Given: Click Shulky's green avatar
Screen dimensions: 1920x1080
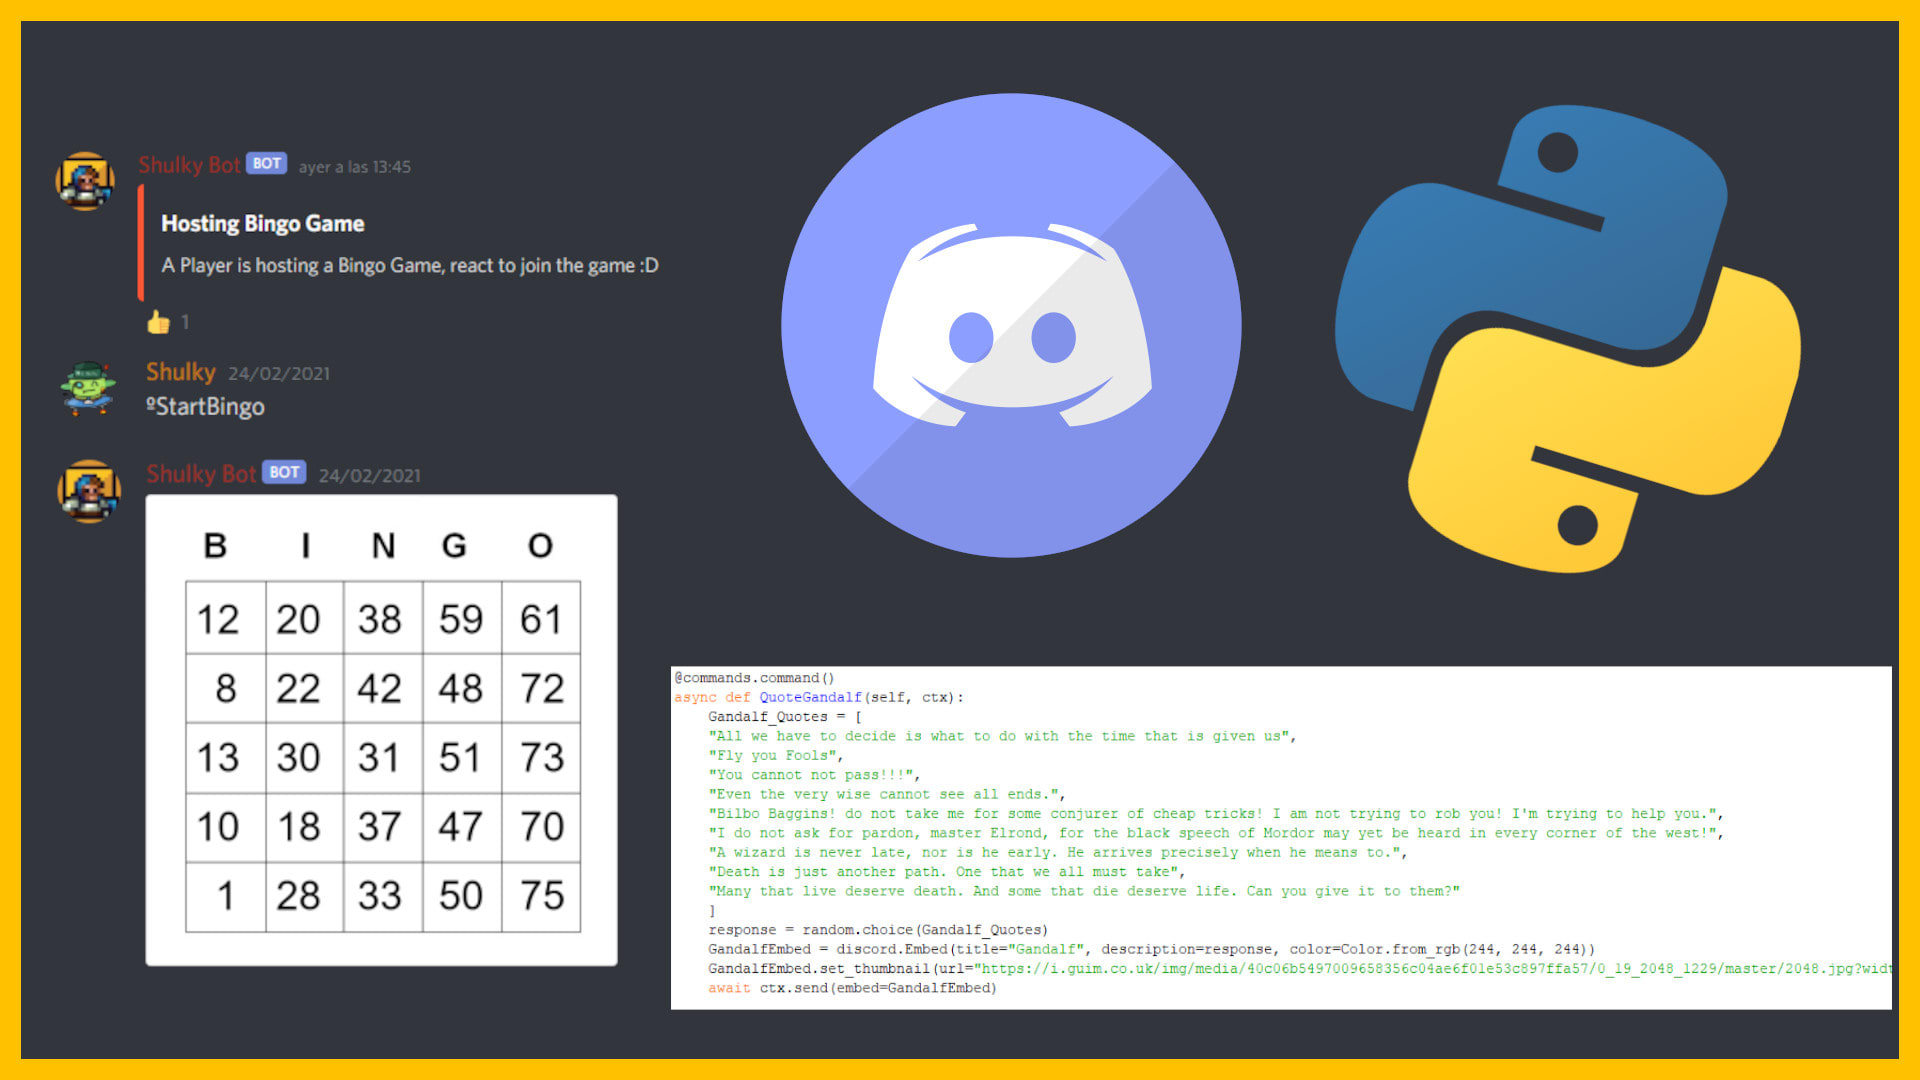Looking at the screenshot, I should [88, 388].
